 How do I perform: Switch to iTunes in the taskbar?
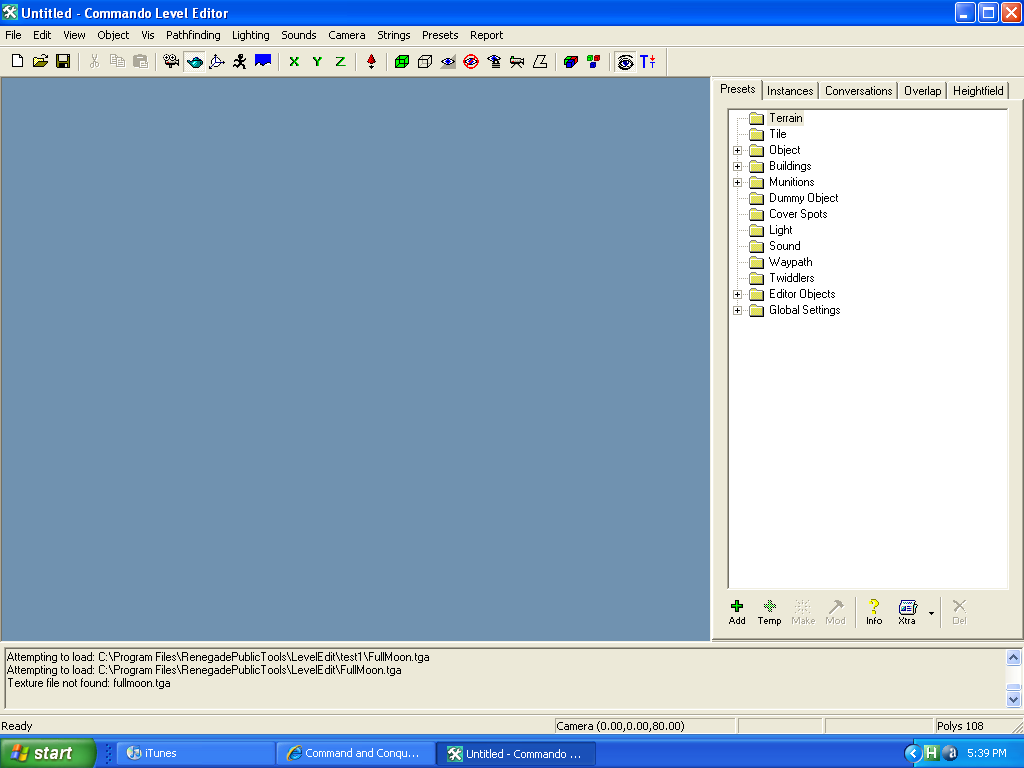pos(195,753)
